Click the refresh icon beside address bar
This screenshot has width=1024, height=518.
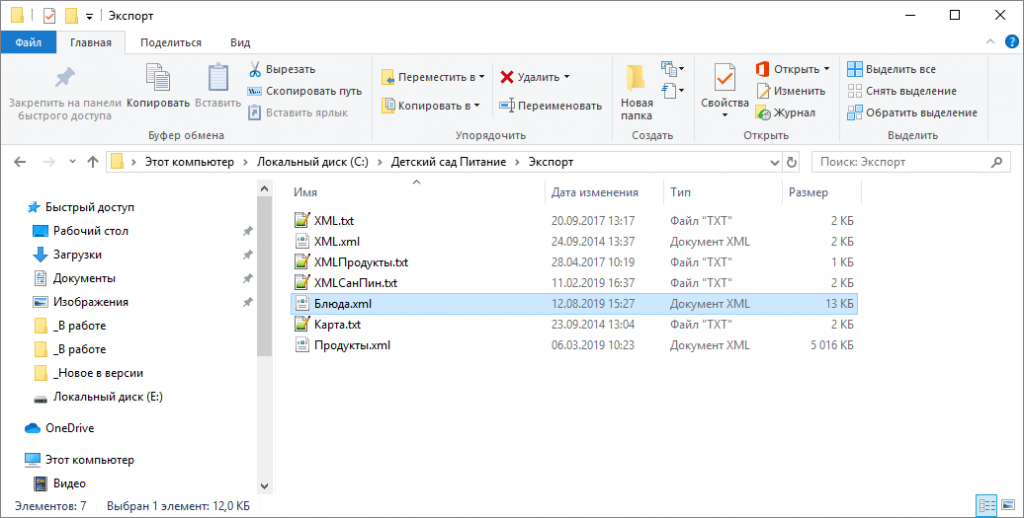point(792,161)
